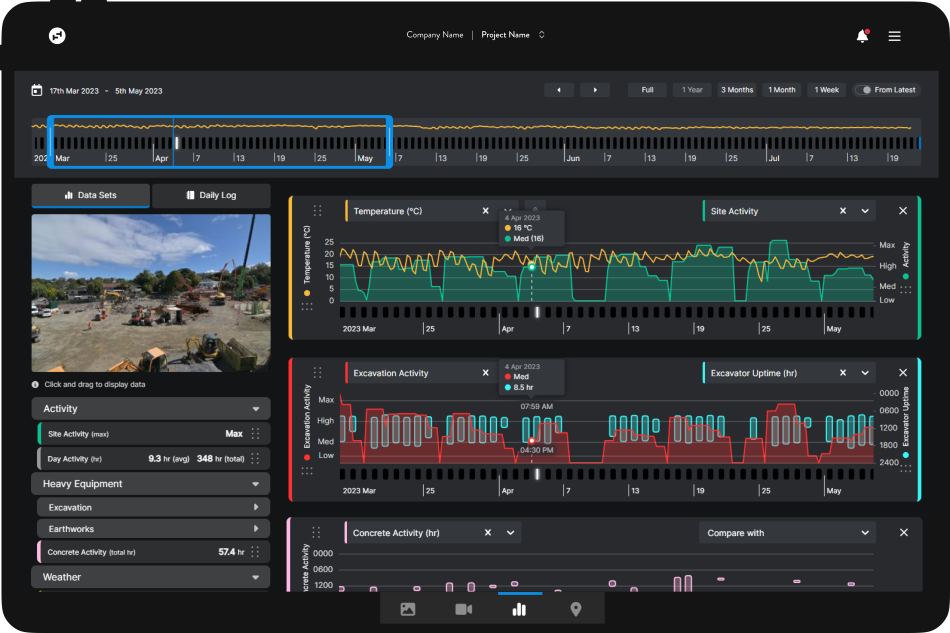Select the bar chart data view icon

coord(519,607)
